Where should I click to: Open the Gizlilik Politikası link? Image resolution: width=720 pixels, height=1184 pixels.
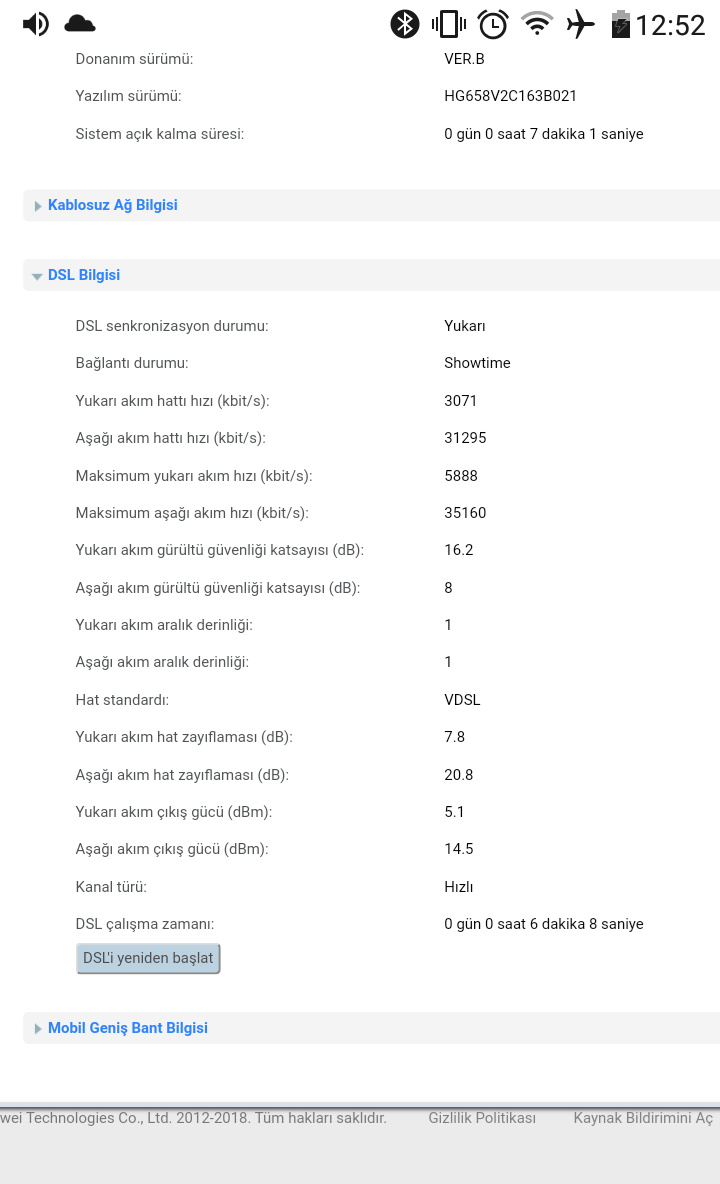[x=482, y=1118]
